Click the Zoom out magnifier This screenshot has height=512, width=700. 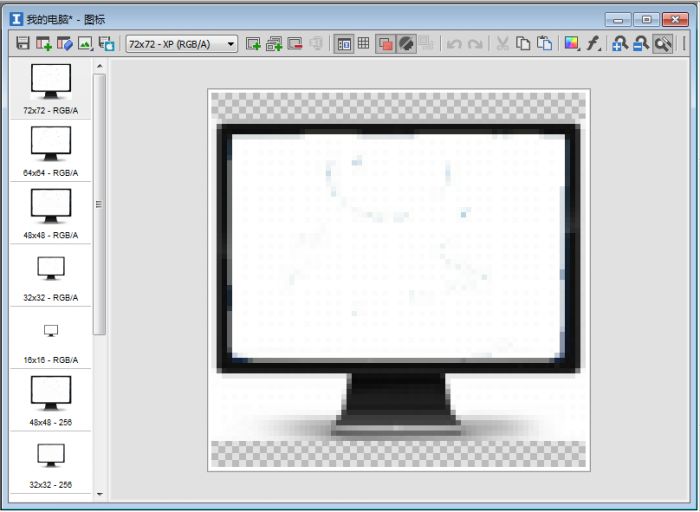[x=641, y=43]
